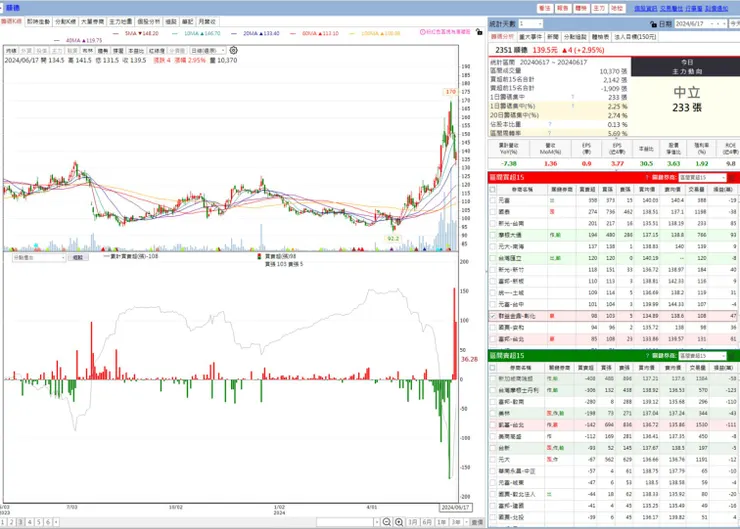The image size is (740, 529).
Task: Switch to the 主力地圖 tab
Action: [x=121, y=22]
